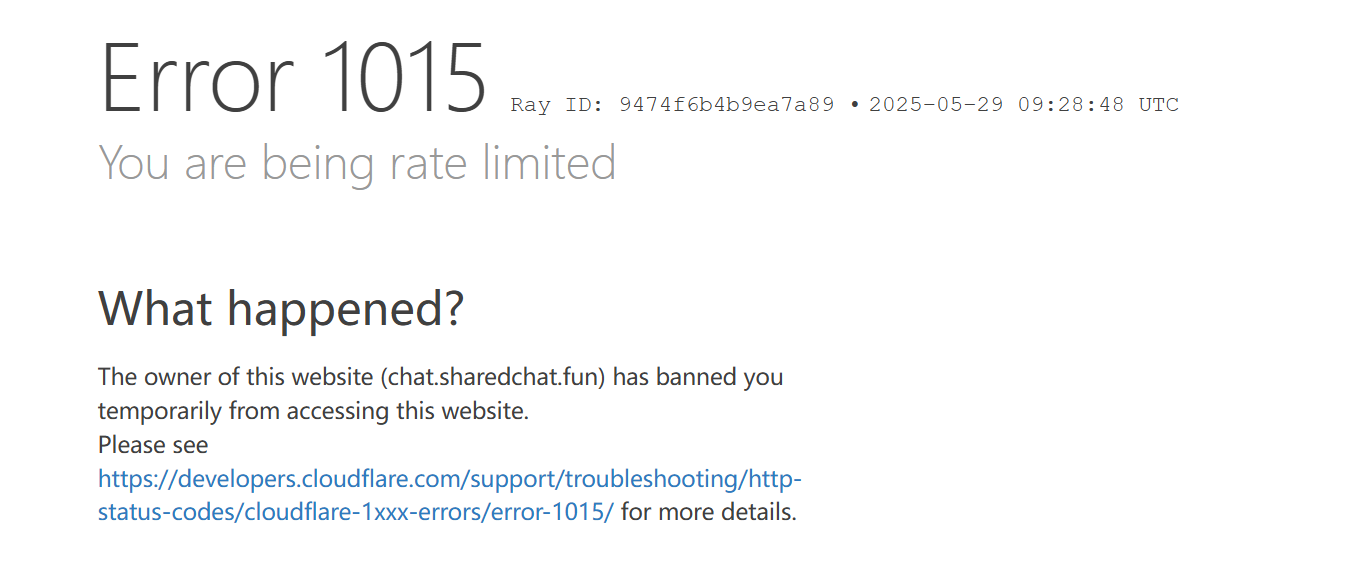This screenshot has width=1363, height=564.
Task: Click the words The owner of this website
Action: 236,378
